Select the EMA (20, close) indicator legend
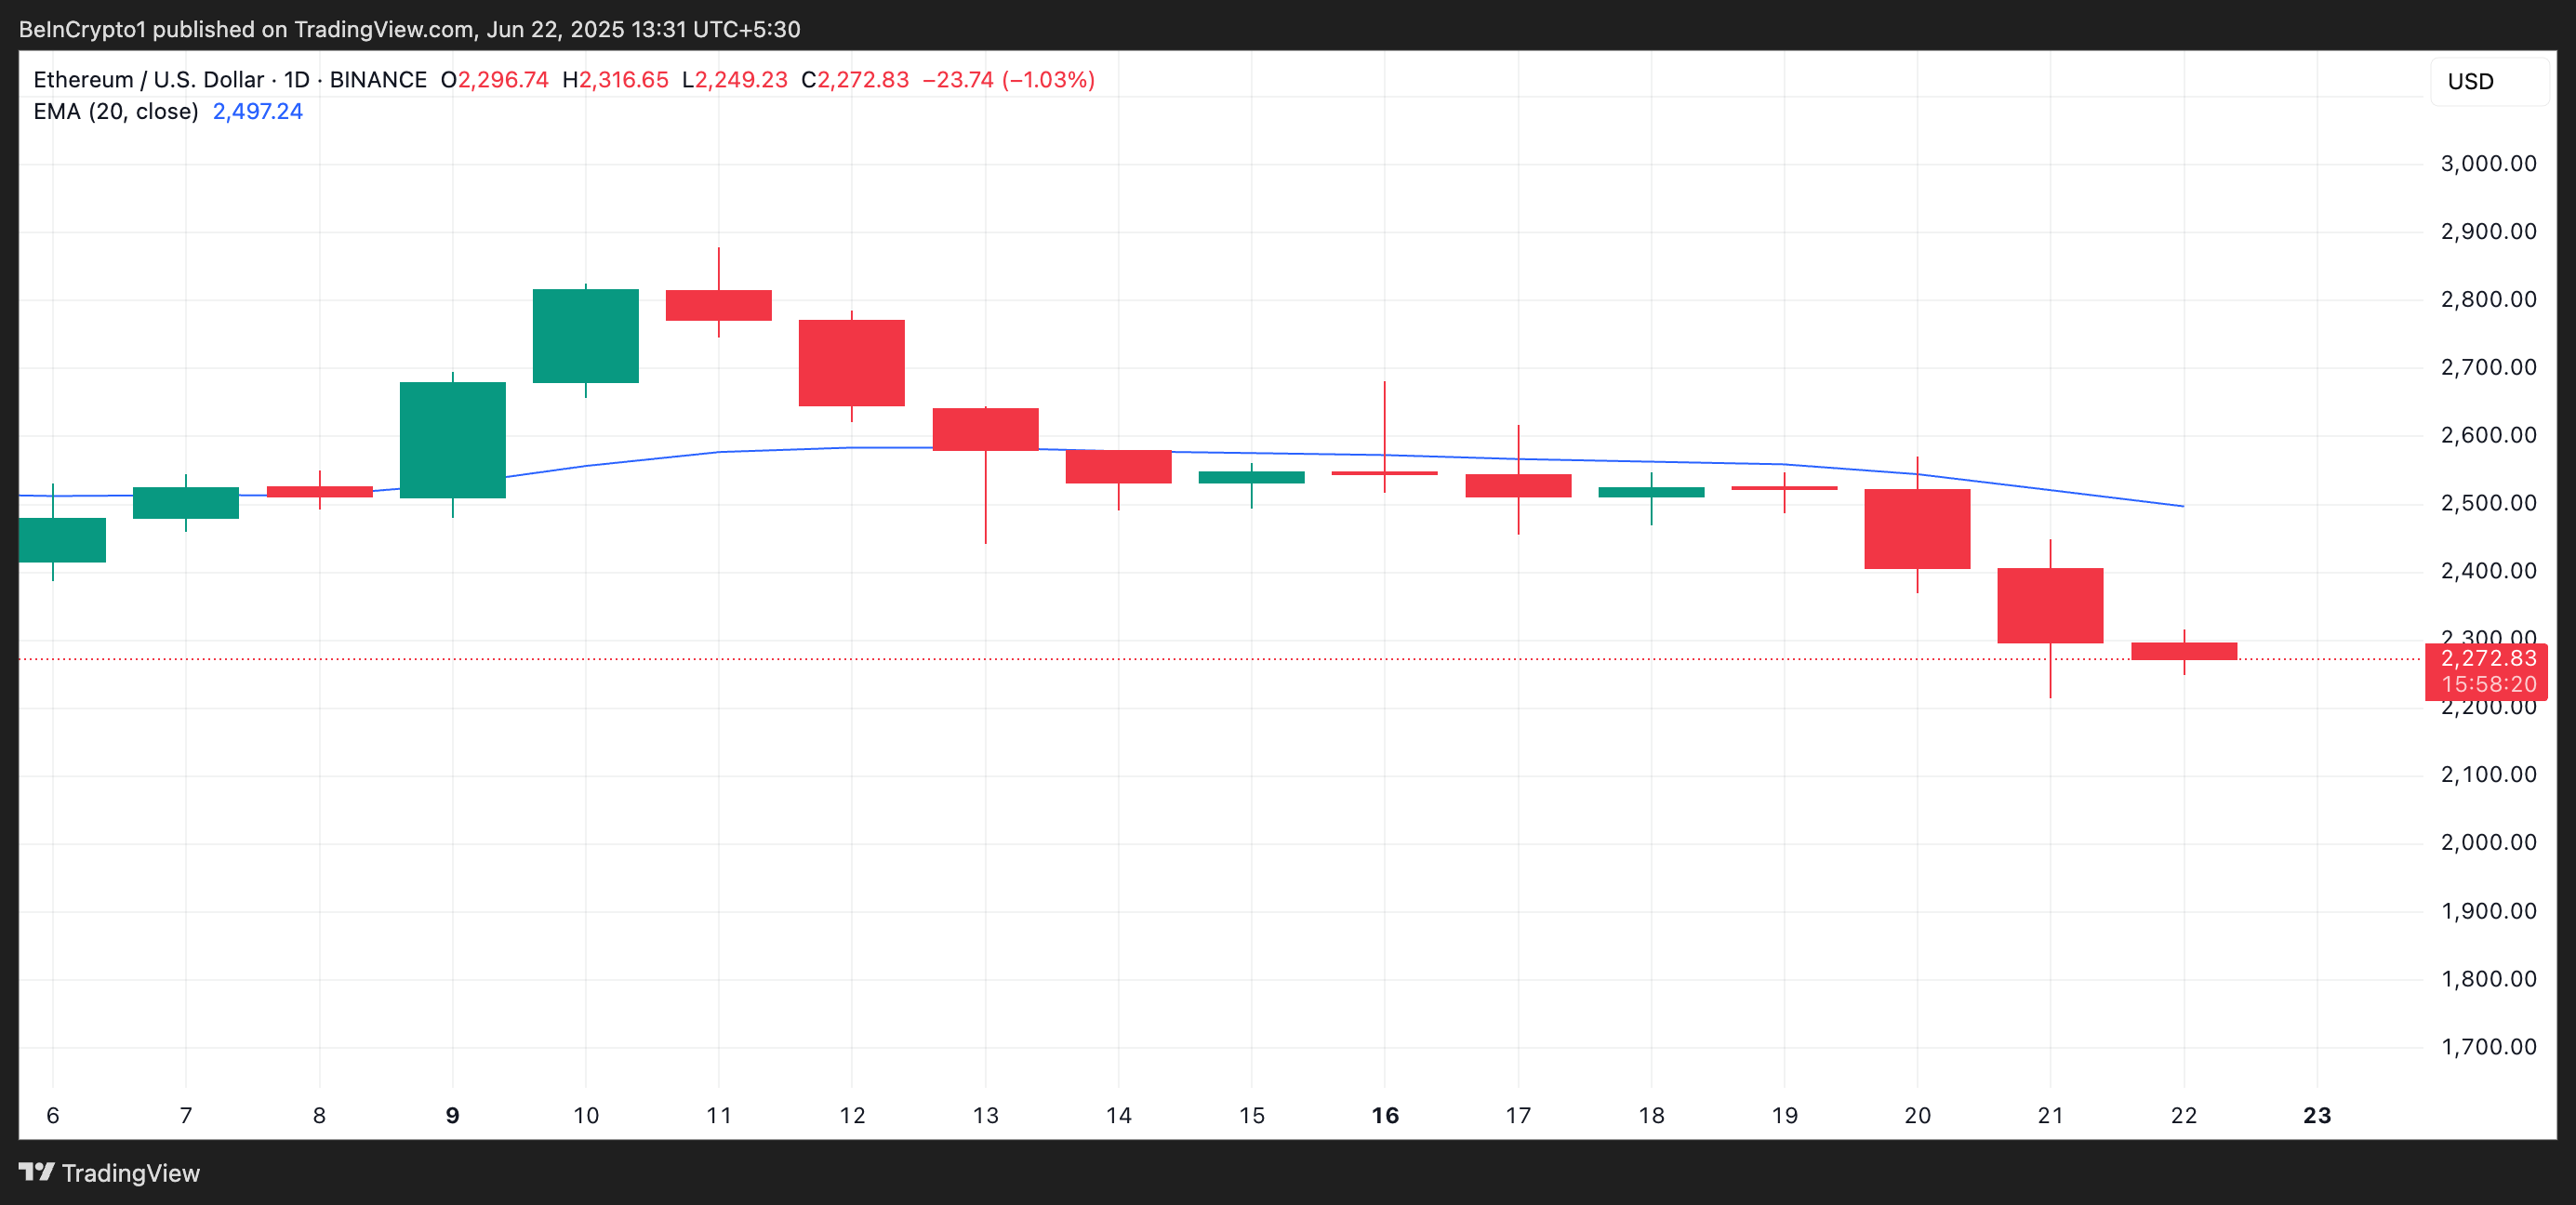The height and width of the screenshot is (1205, 2576). point(115,112)
